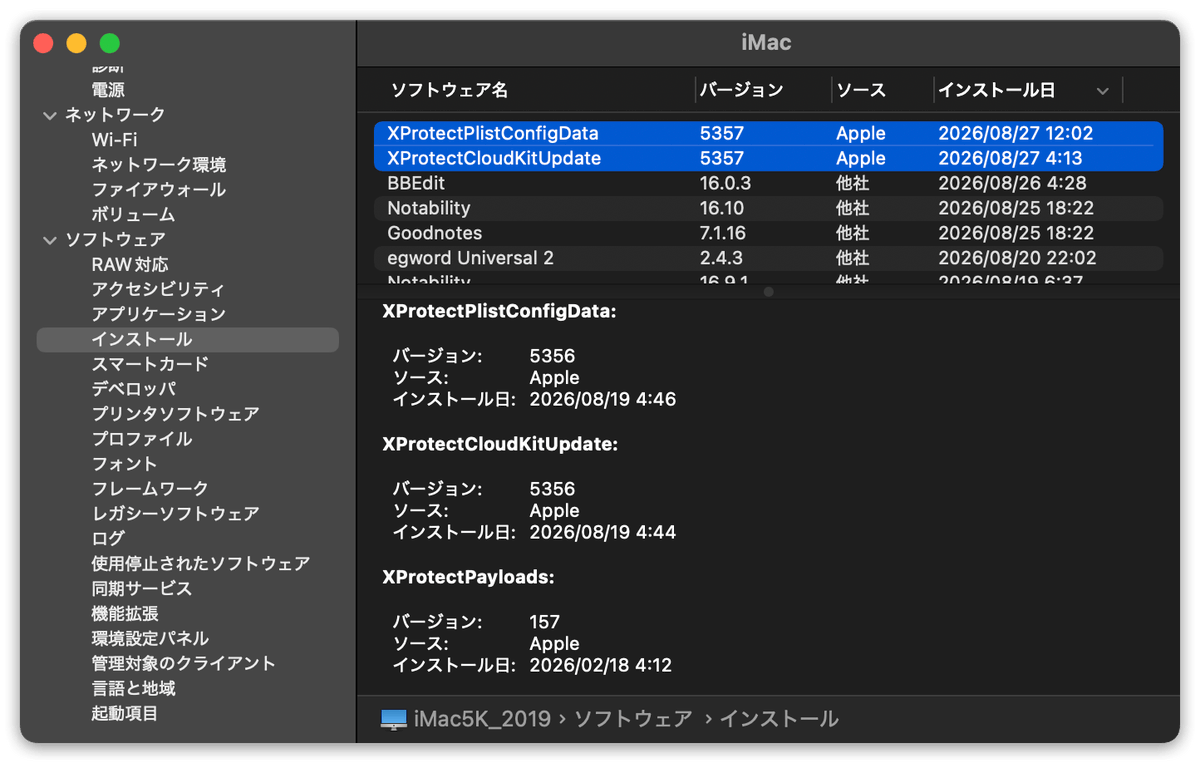Select the XProtectCloudKitUpdate row
Viewport: 1200px width, 763px height.
click(768, 158)
